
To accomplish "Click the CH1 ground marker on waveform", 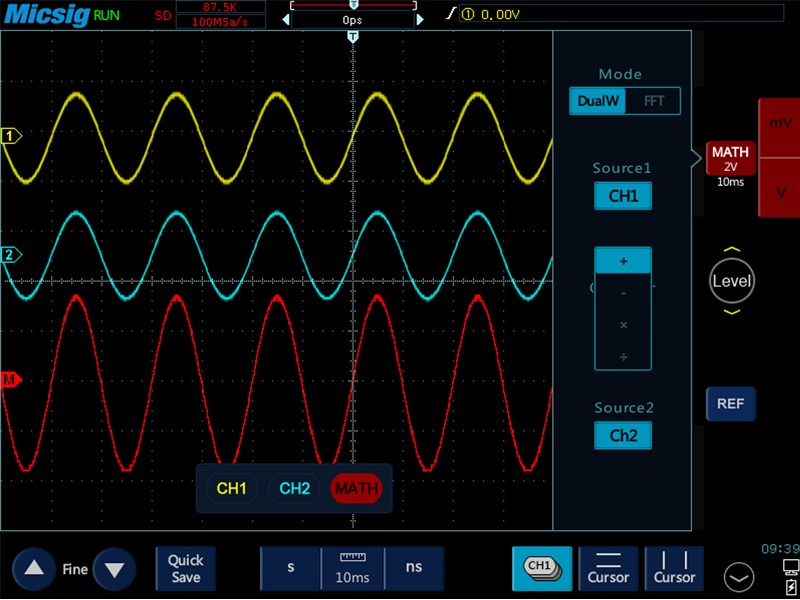I will [12, 136].
